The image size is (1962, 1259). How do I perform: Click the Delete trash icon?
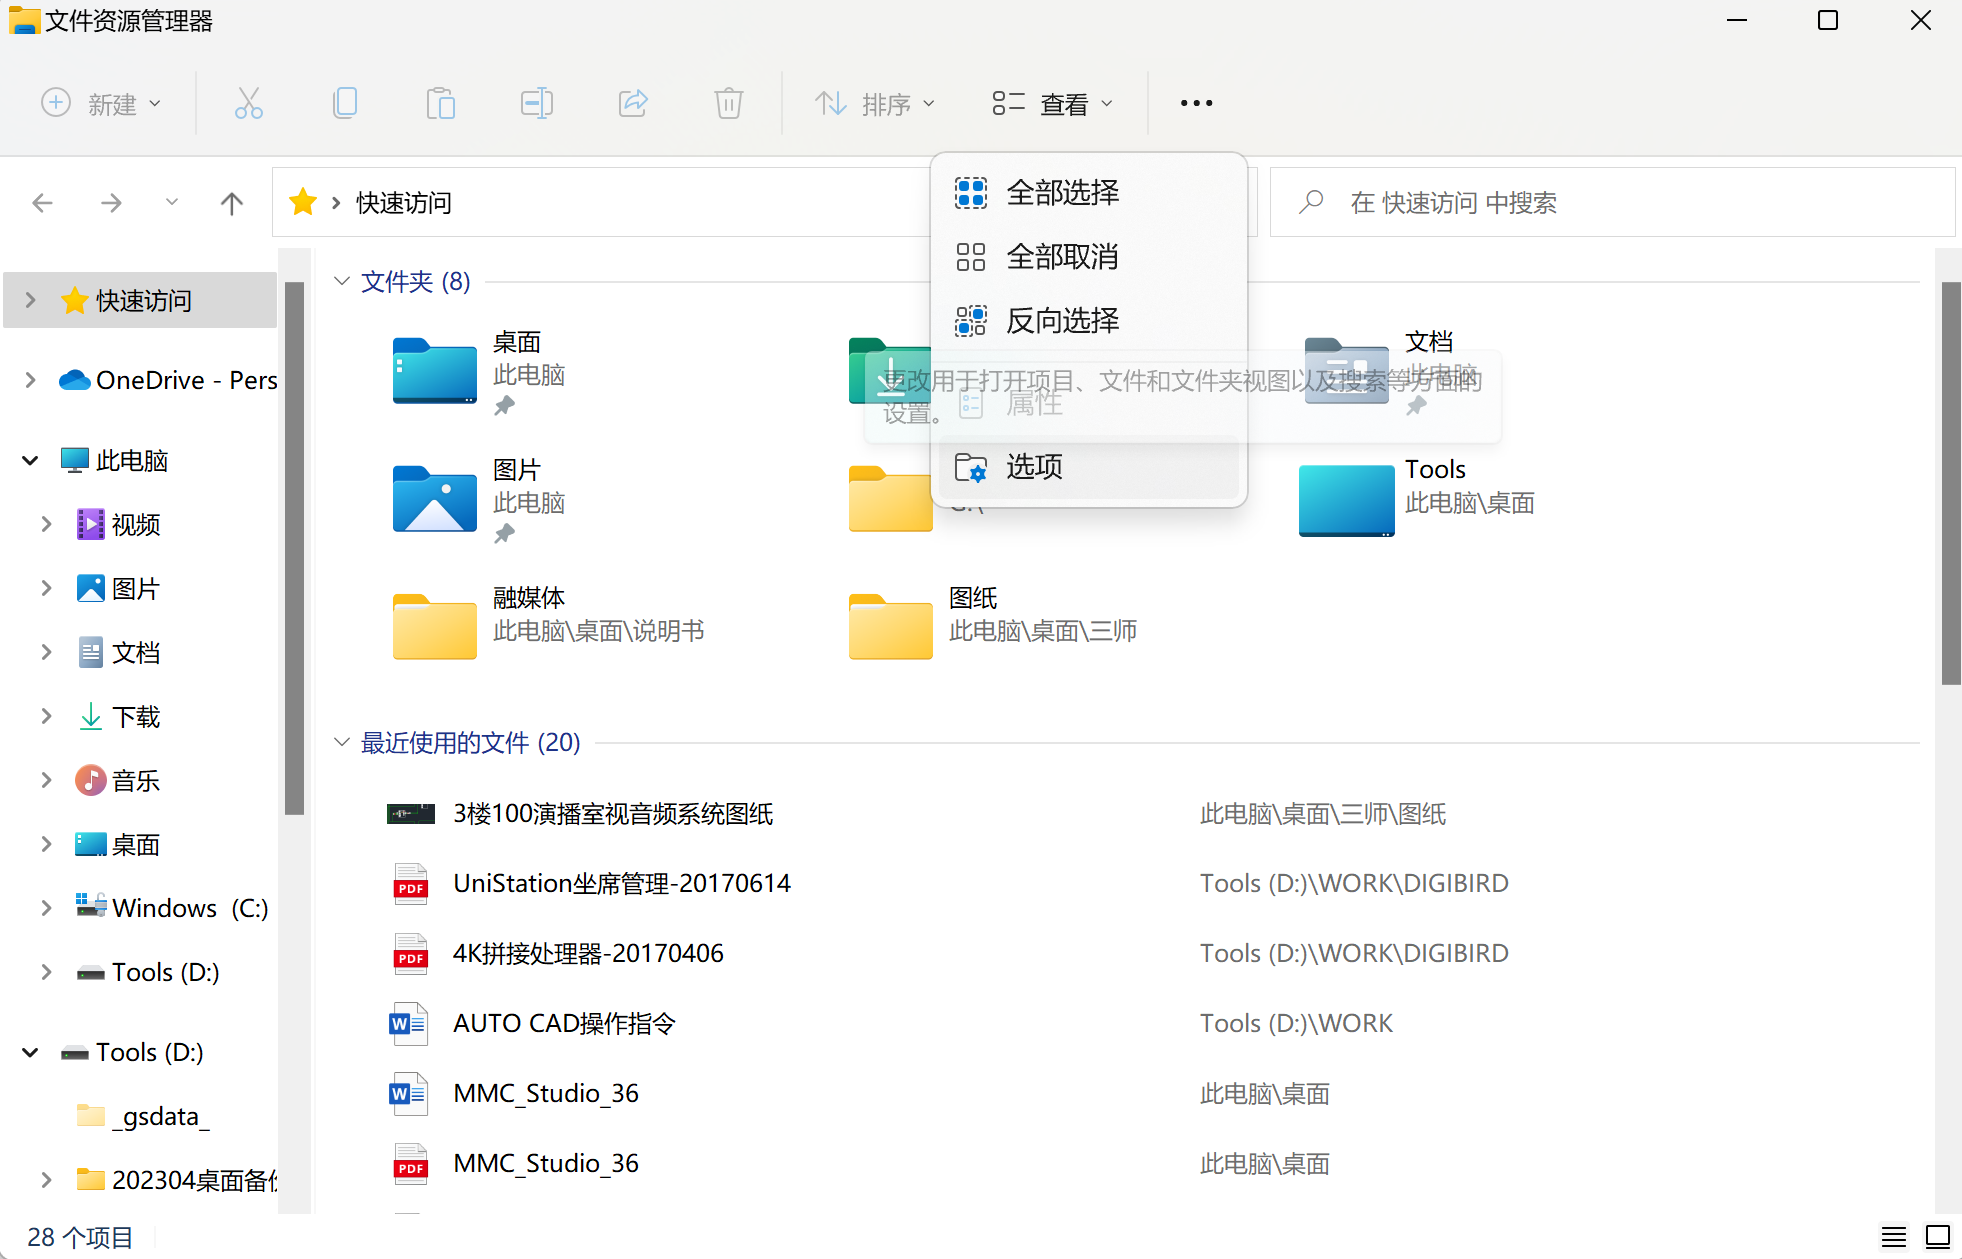click(729, 103)
